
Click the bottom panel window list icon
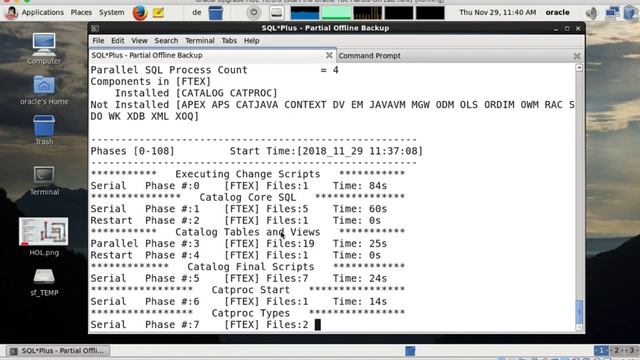point(410,351)
